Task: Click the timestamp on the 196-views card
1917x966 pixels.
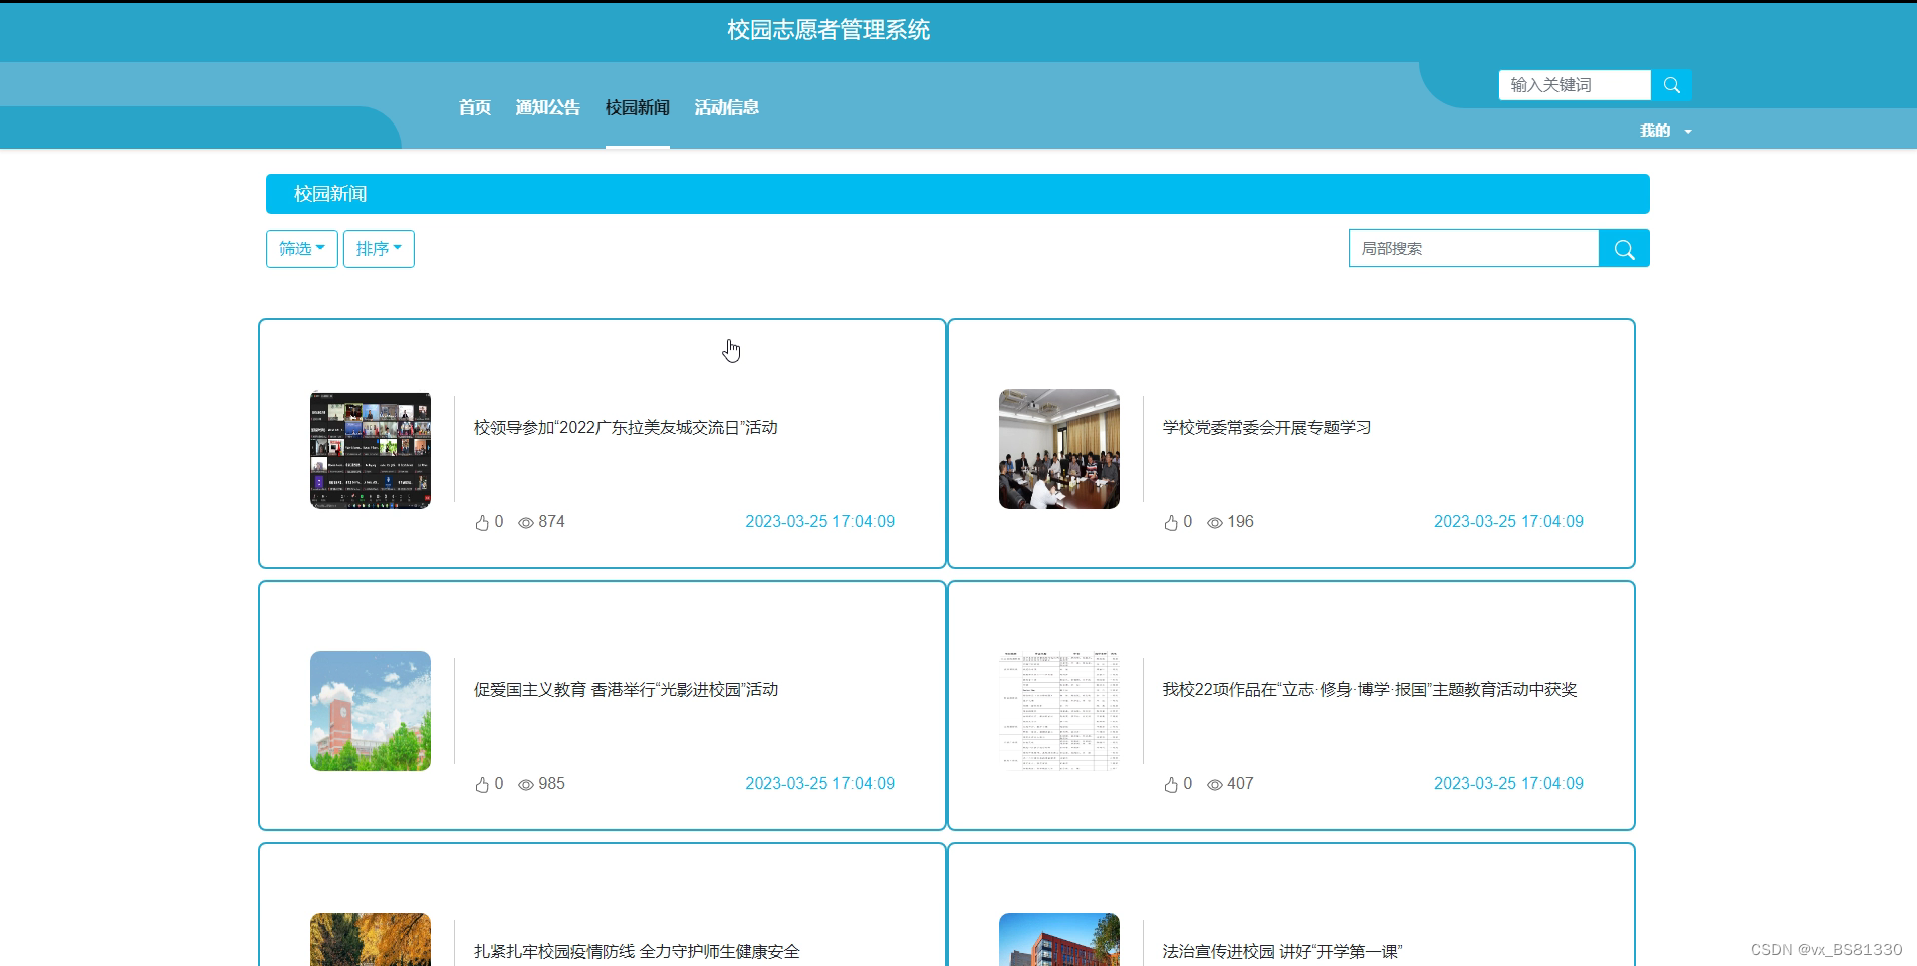Action: [1509, 522]
